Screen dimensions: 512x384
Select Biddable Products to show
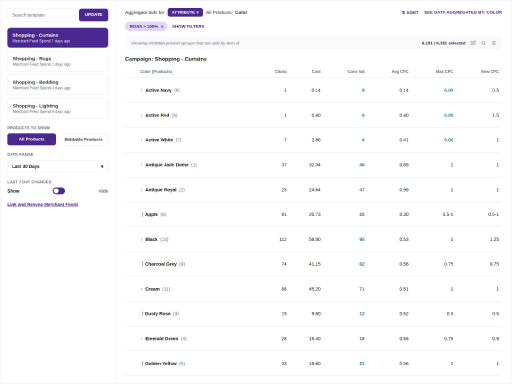point(84,139)
